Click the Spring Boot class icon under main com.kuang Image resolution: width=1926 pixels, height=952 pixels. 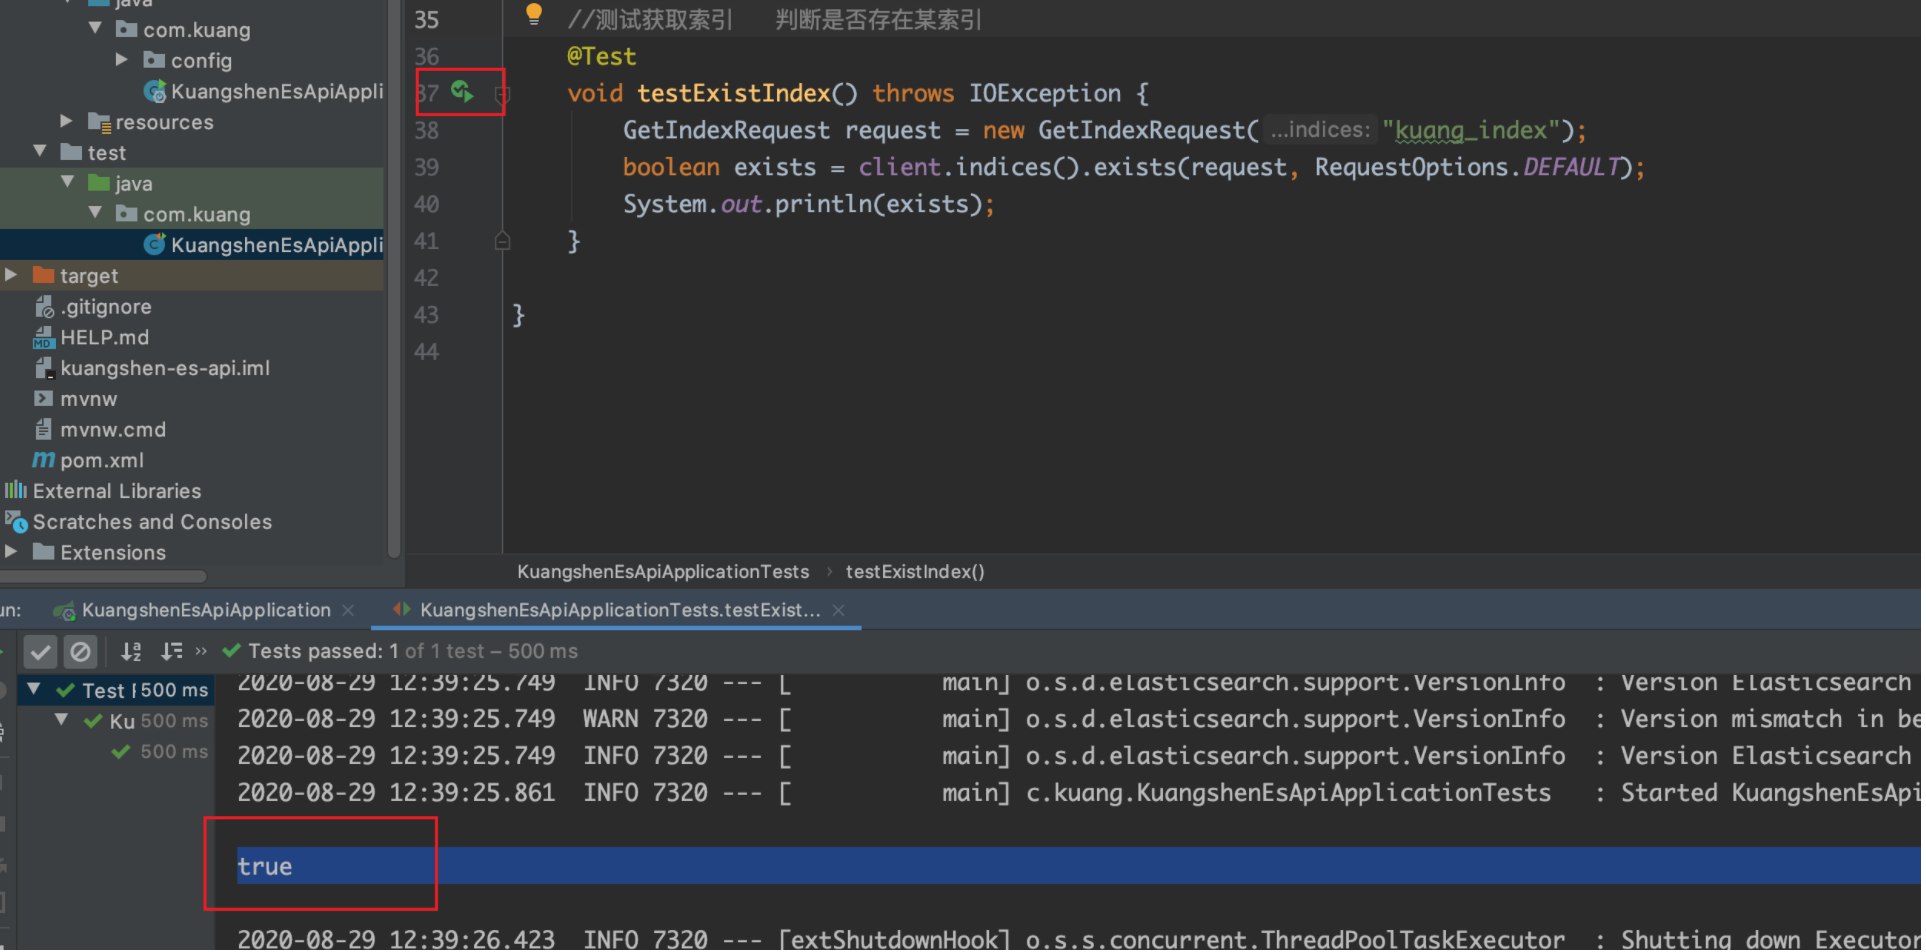point(155,91)
